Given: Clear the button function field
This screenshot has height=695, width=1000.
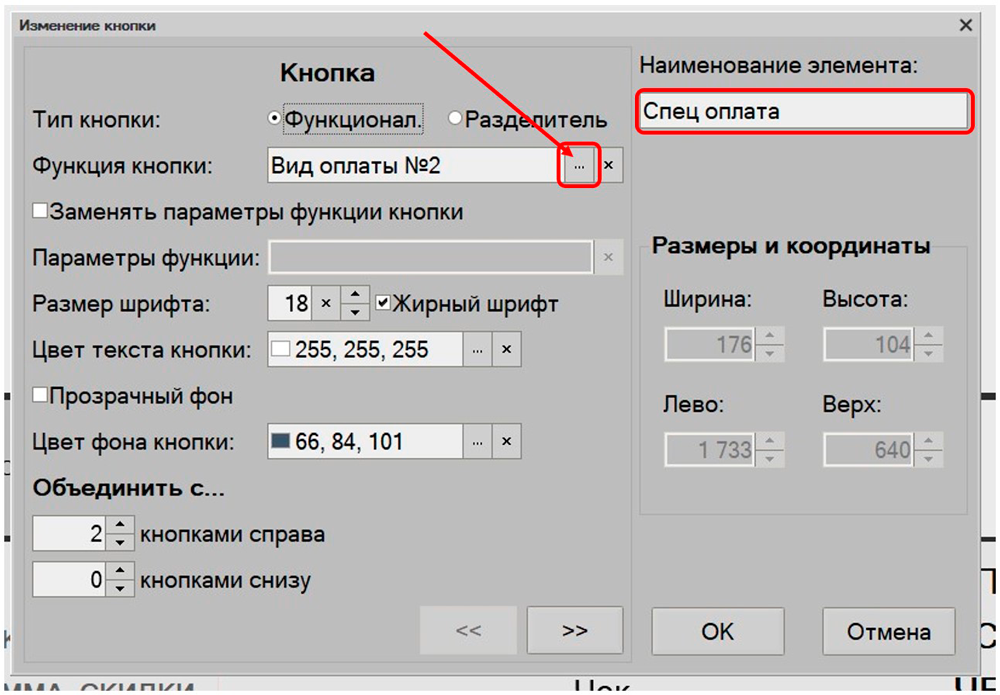Looking at the screenshot, I should 609,166.
